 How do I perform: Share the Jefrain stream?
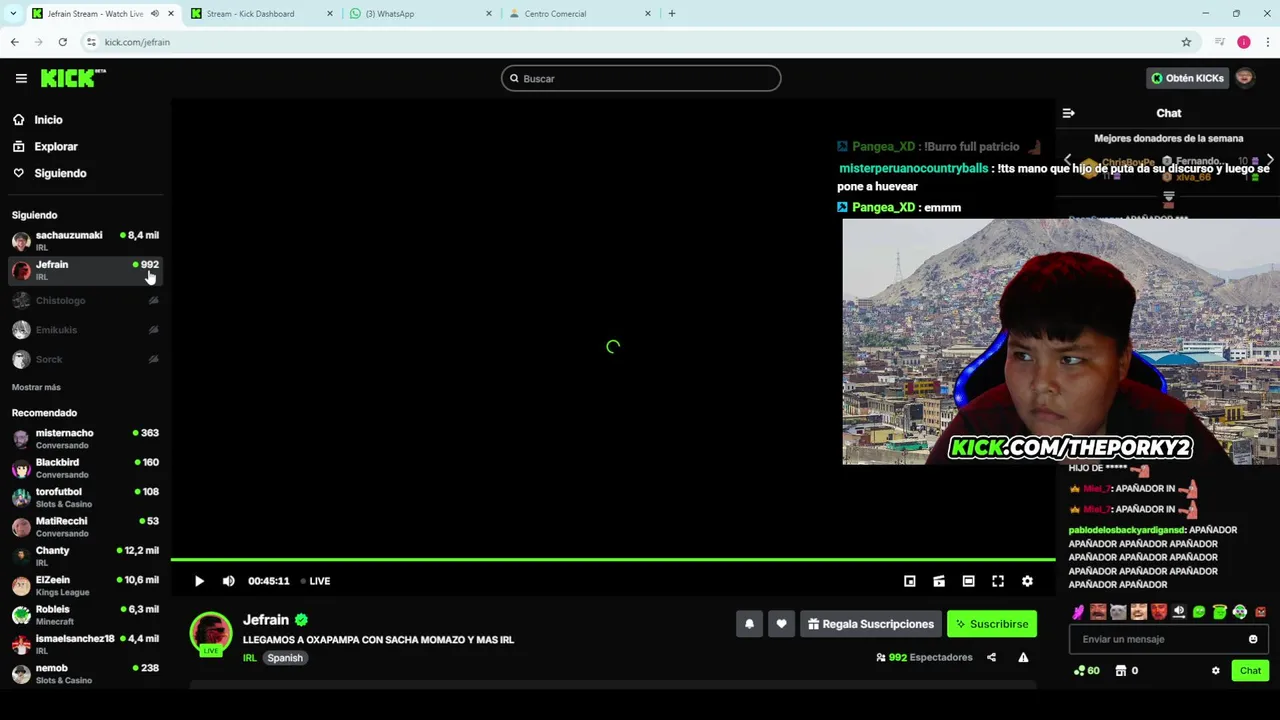(x=991, y=657)
